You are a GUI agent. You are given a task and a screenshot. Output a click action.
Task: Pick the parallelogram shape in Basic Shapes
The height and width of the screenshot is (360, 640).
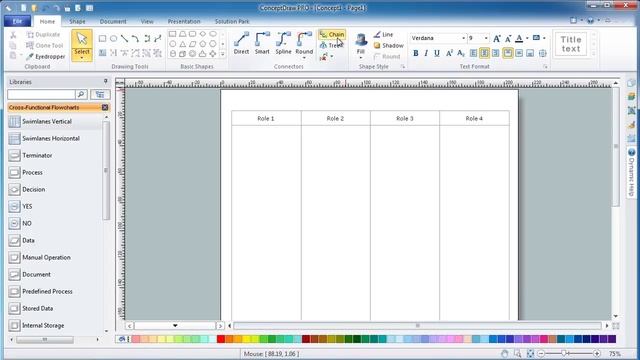(193, 44)
